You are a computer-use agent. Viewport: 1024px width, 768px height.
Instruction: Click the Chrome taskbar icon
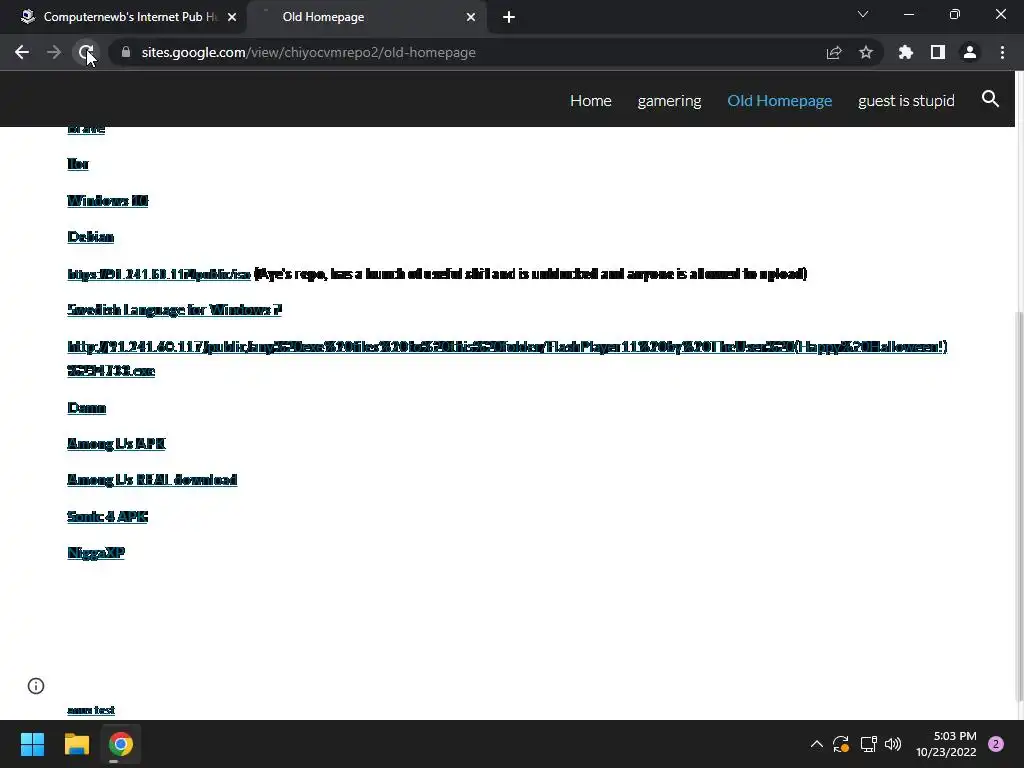pos(121,744)
